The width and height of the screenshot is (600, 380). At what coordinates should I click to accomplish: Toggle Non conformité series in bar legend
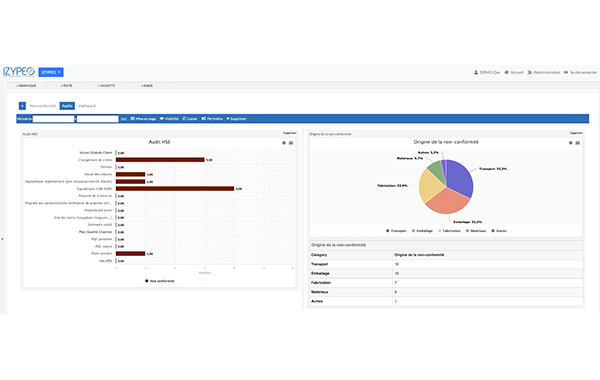click(x=159, y=281)
